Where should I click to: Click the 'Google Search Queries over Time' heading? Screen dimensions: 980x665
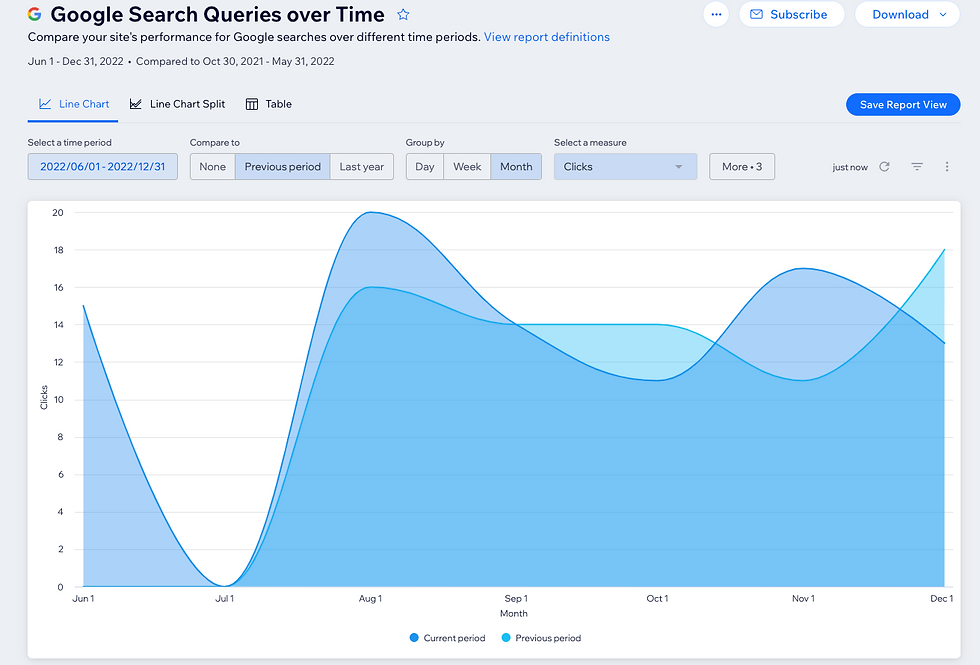[x=218, y=14]
